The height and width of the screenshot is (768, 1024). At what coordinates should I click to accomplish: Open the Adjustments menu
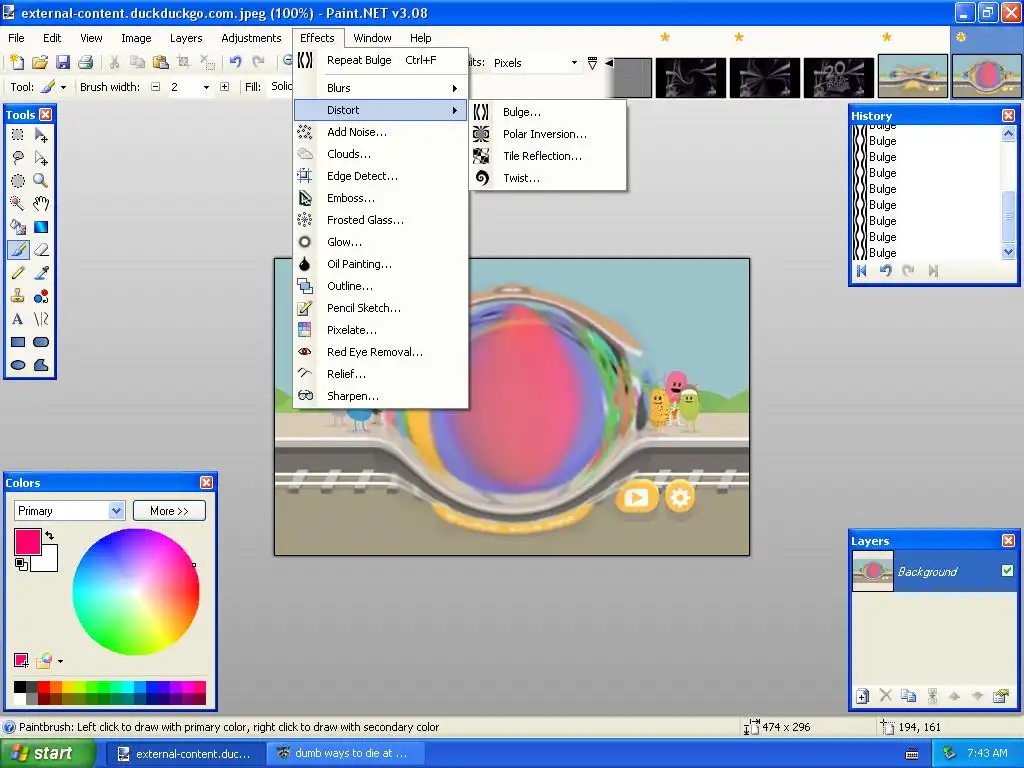pyautogui.click(x=251, y=38)
